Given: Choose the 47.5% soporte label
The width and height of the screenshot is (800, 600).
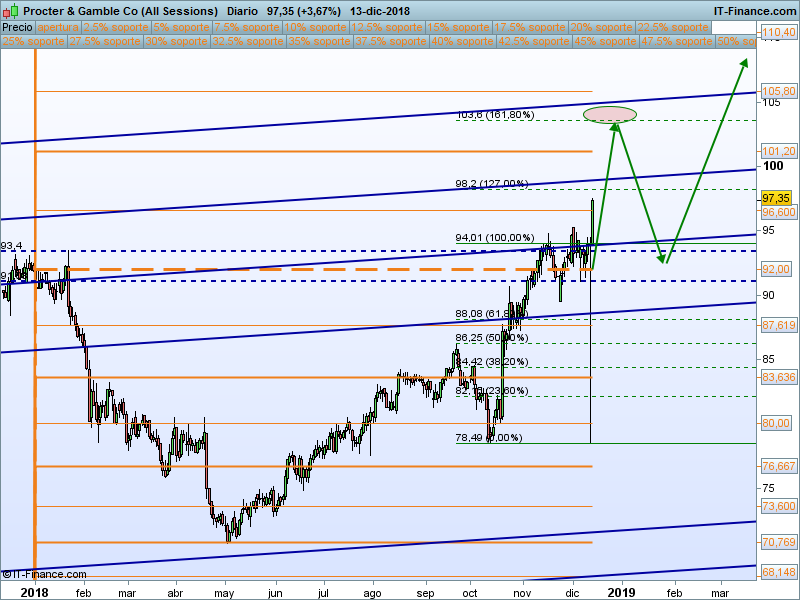Looking at the screenshot, I should pos(677,41).
